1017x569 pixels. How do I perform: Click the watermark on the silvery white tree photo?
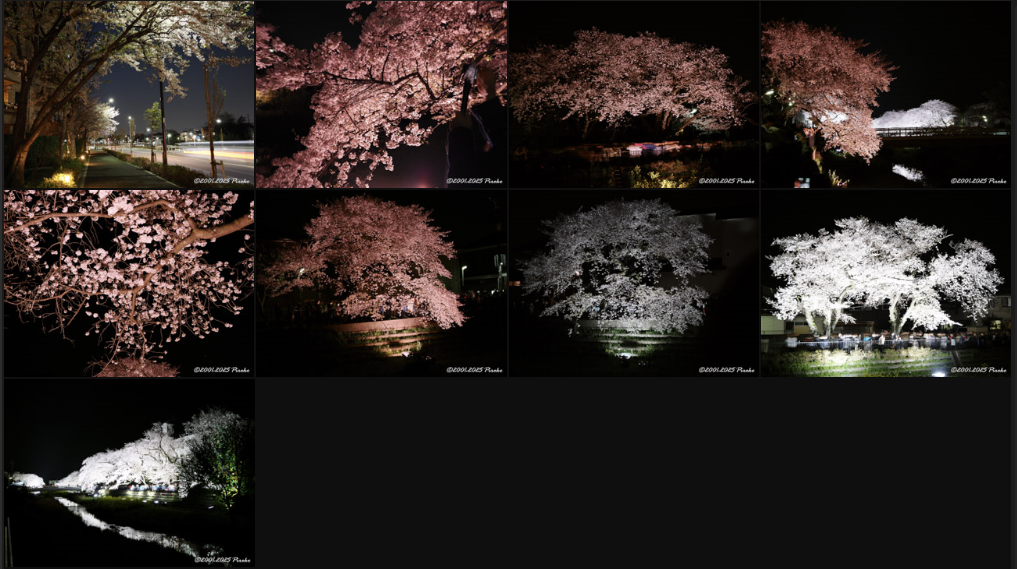(x=727, y=370)
